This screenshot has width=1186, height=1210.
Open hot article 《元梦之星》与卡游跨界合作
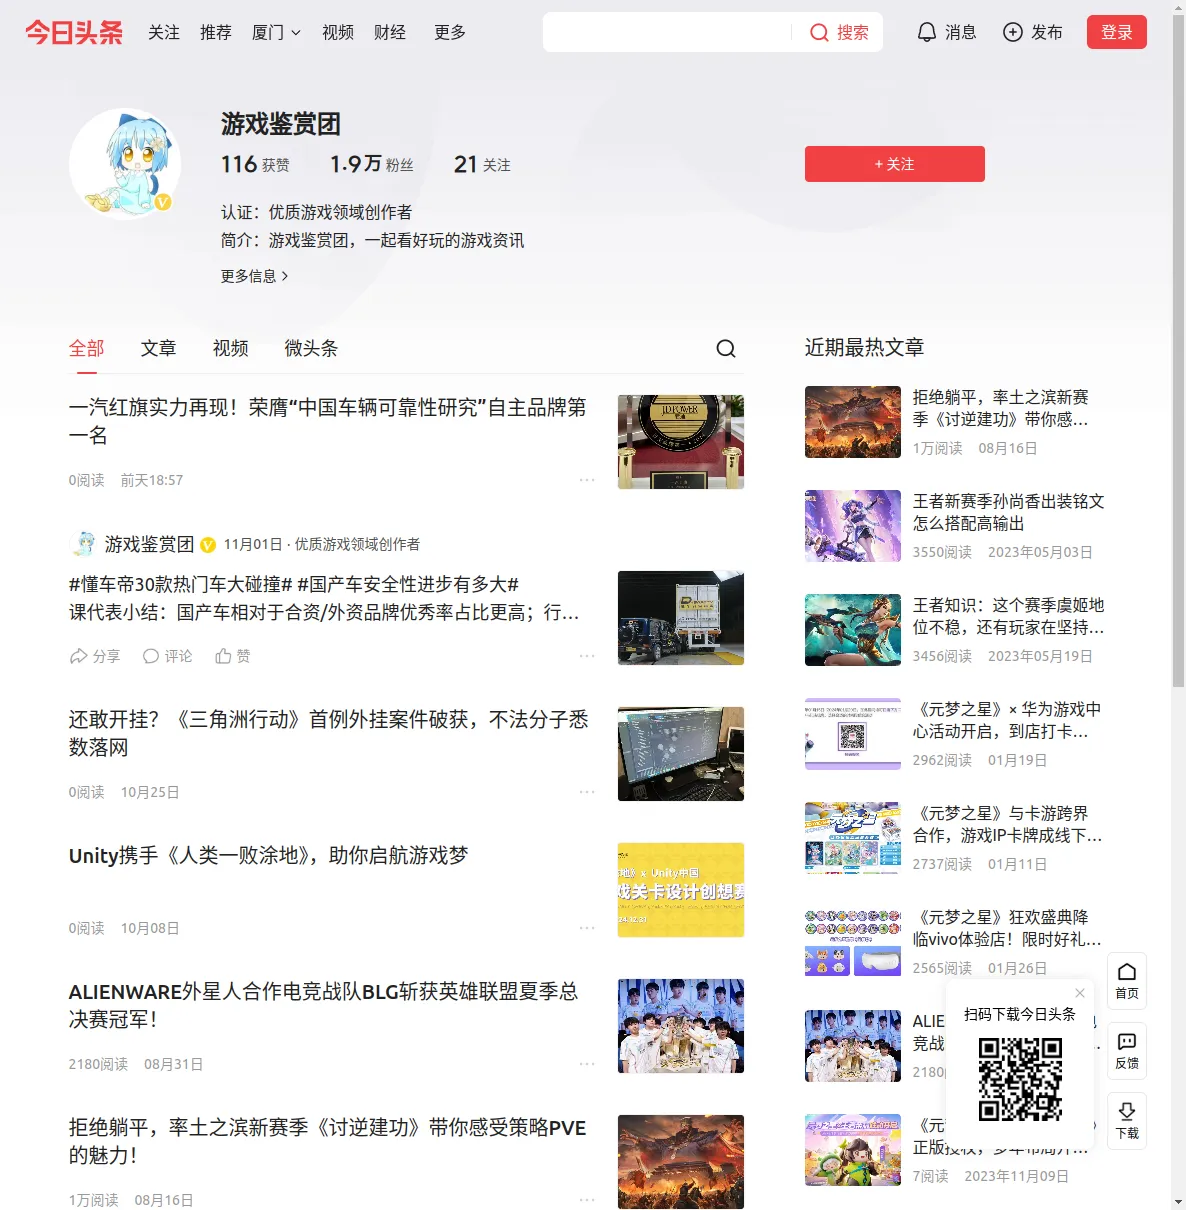click(x=1007, y=824)
